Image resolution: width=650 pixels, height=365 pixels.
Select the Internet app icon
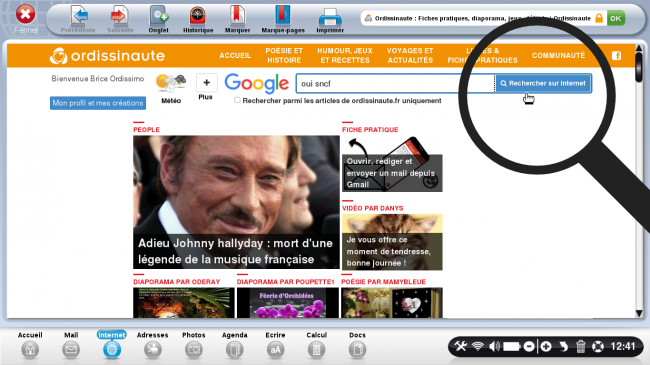pos(112,350)
